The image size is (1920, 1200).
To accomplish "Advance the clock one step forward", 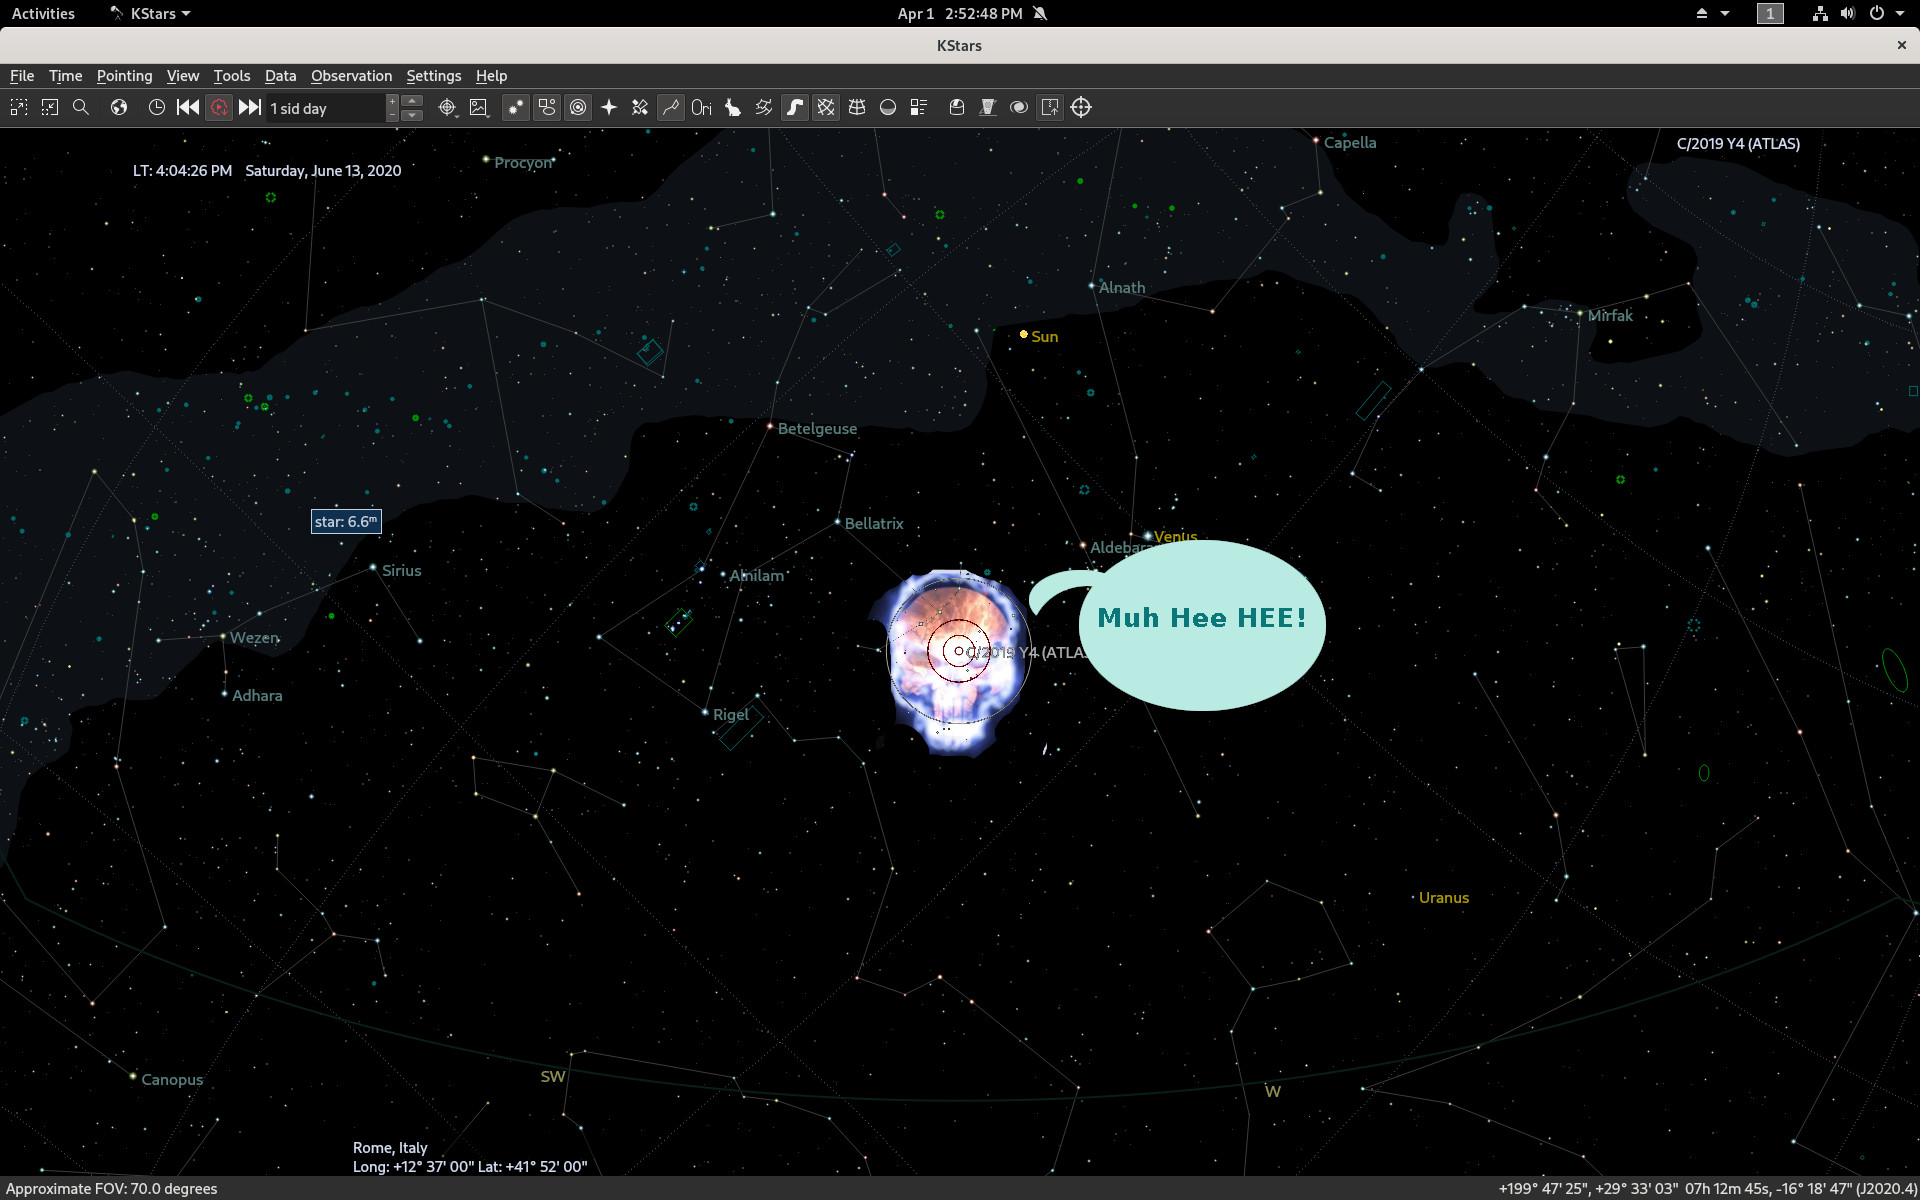I will (250, 107).
